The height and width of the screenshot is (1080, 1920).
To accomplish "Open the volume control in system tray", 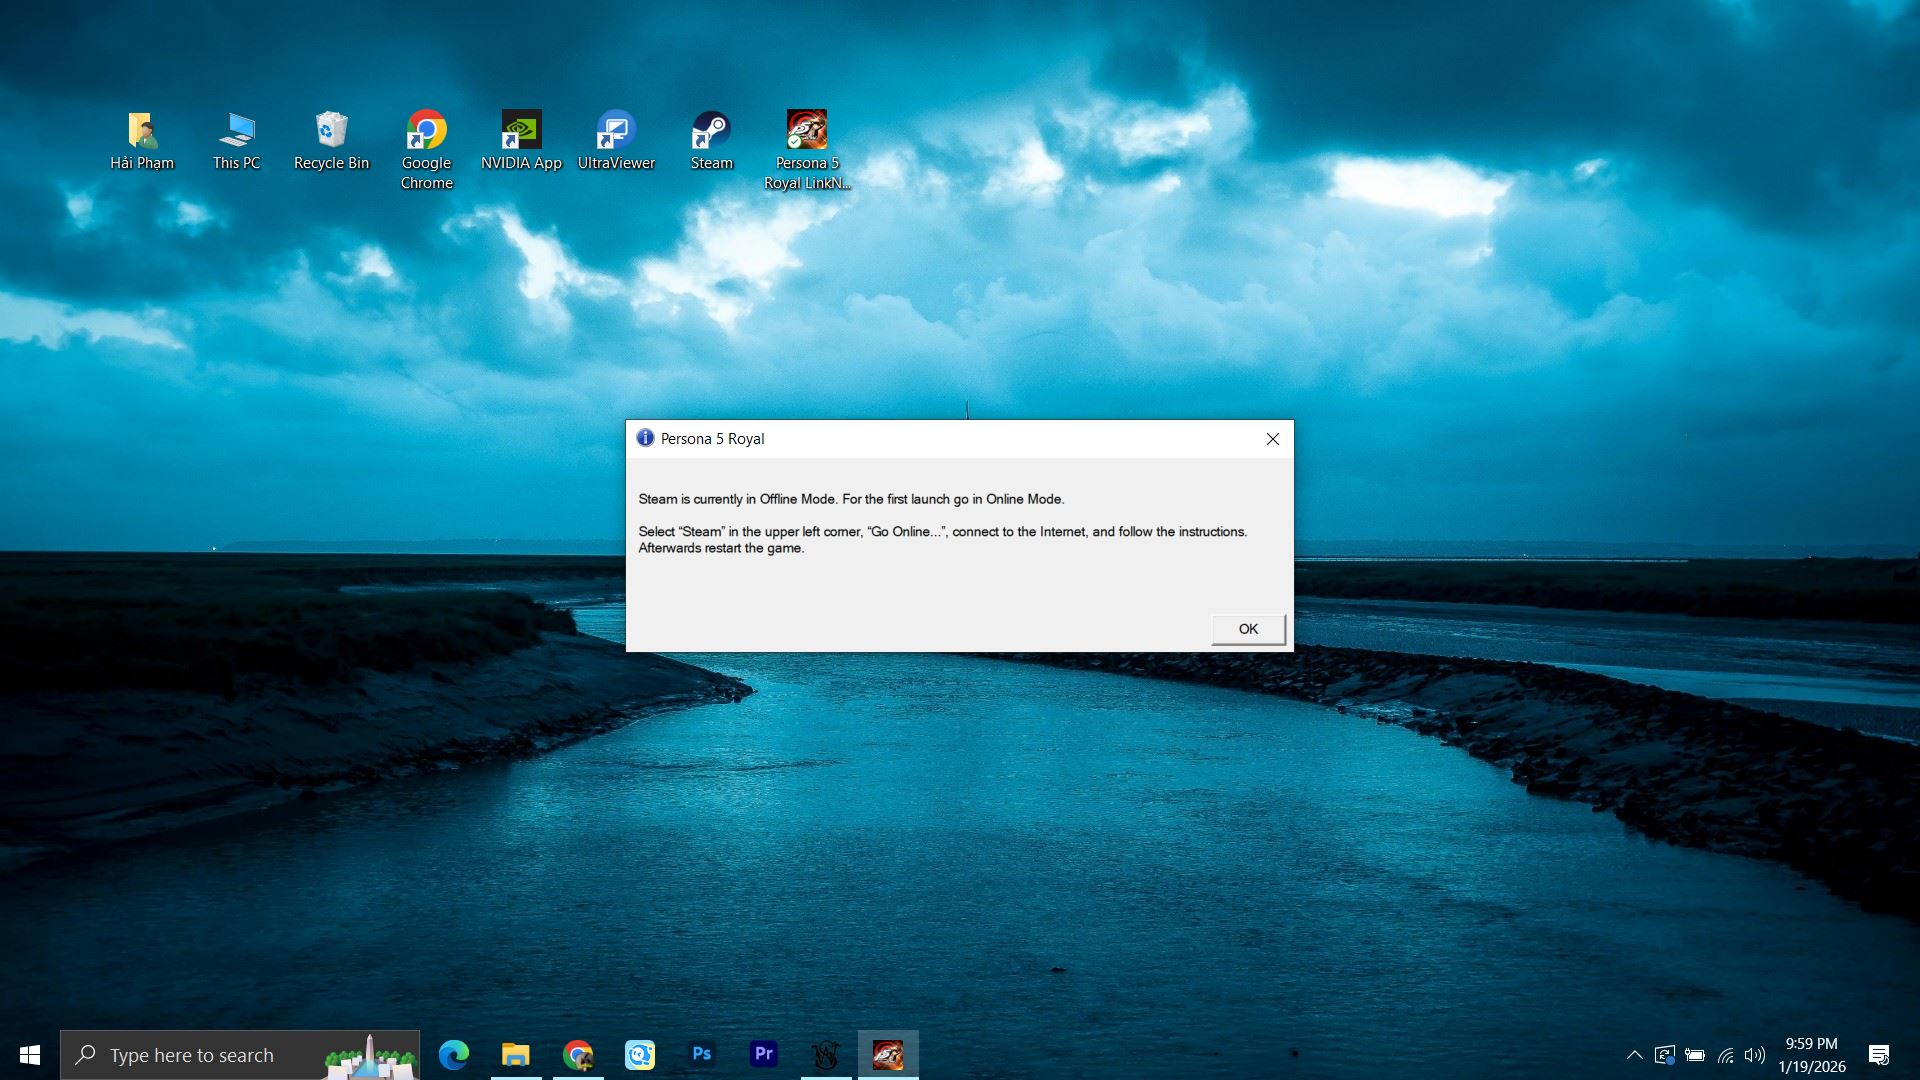I will pos(1755,1055).
